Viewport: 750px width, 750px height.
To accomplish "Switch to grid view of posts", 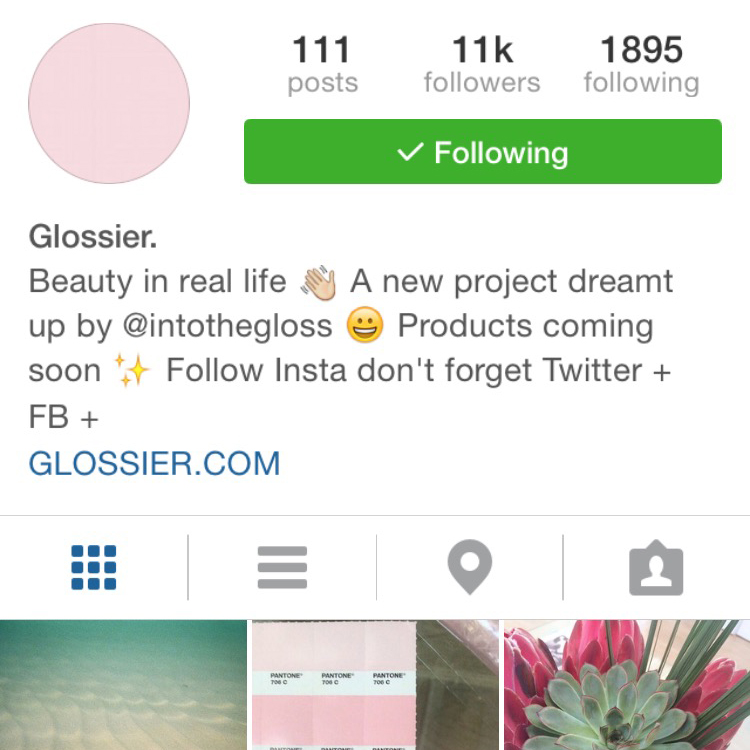I will click(94, 567).
